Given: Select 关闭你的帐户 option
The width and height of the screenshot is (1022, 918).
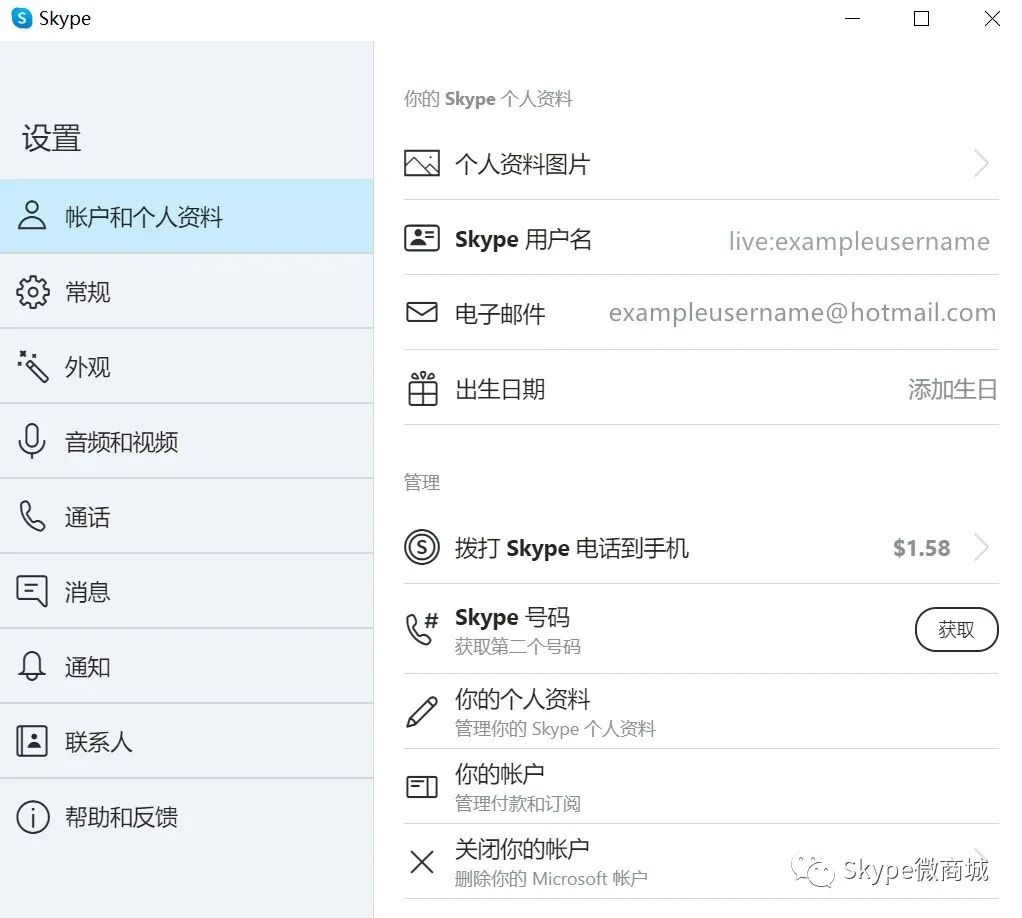Looking at the screenshot, I should coord(701,861).
